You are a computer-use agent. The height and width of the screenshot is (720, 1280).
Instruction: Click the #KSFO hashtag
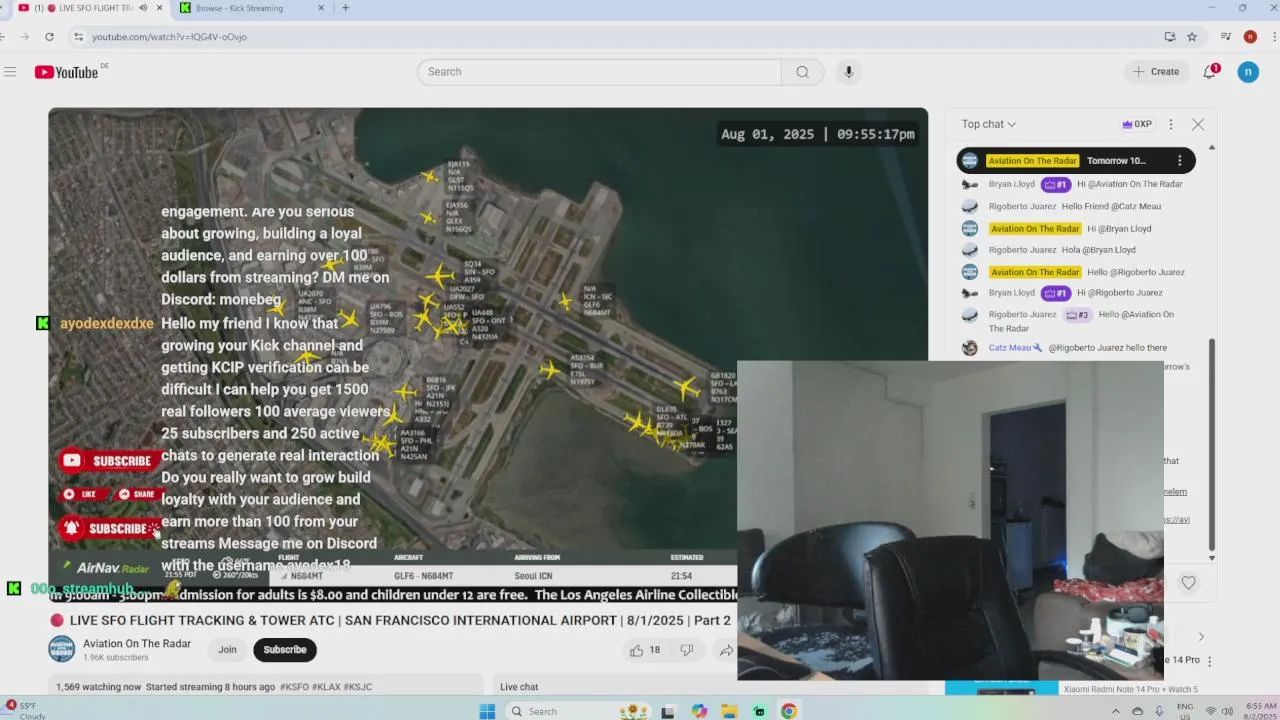tap(294, 687)
